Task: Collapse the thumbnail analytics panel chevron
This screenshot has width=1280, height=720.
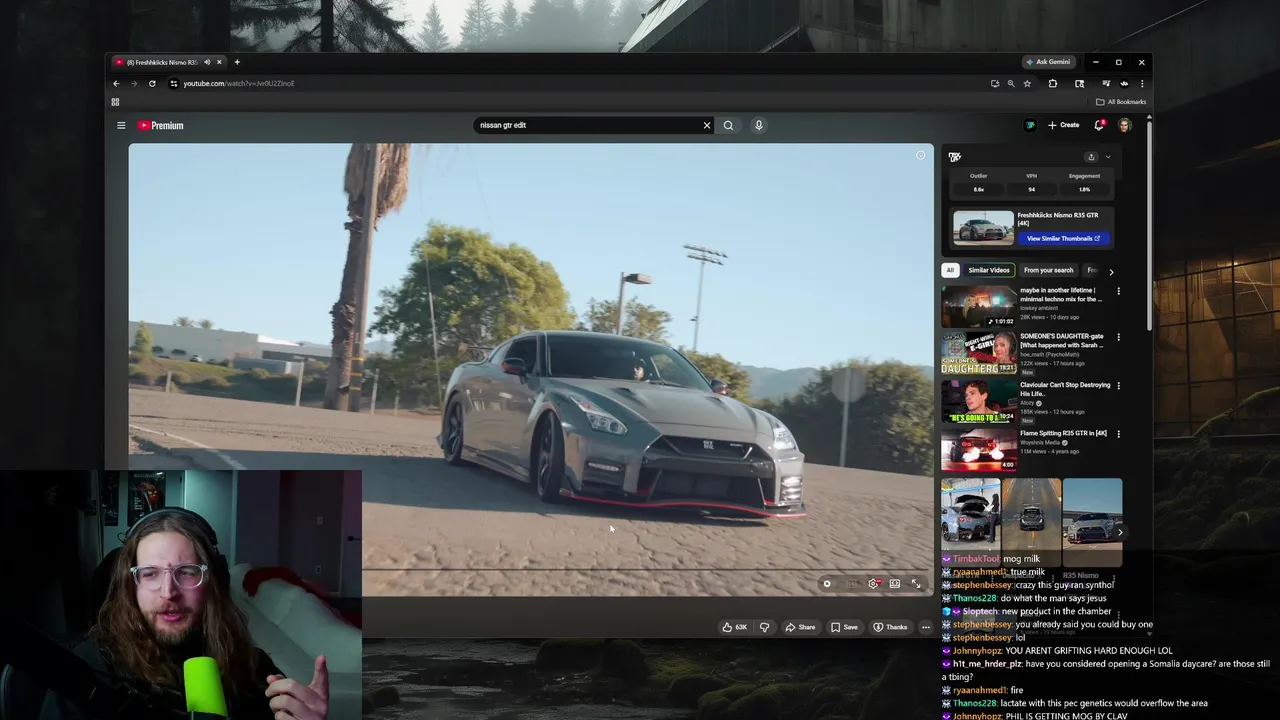Action: (1107, 157)
